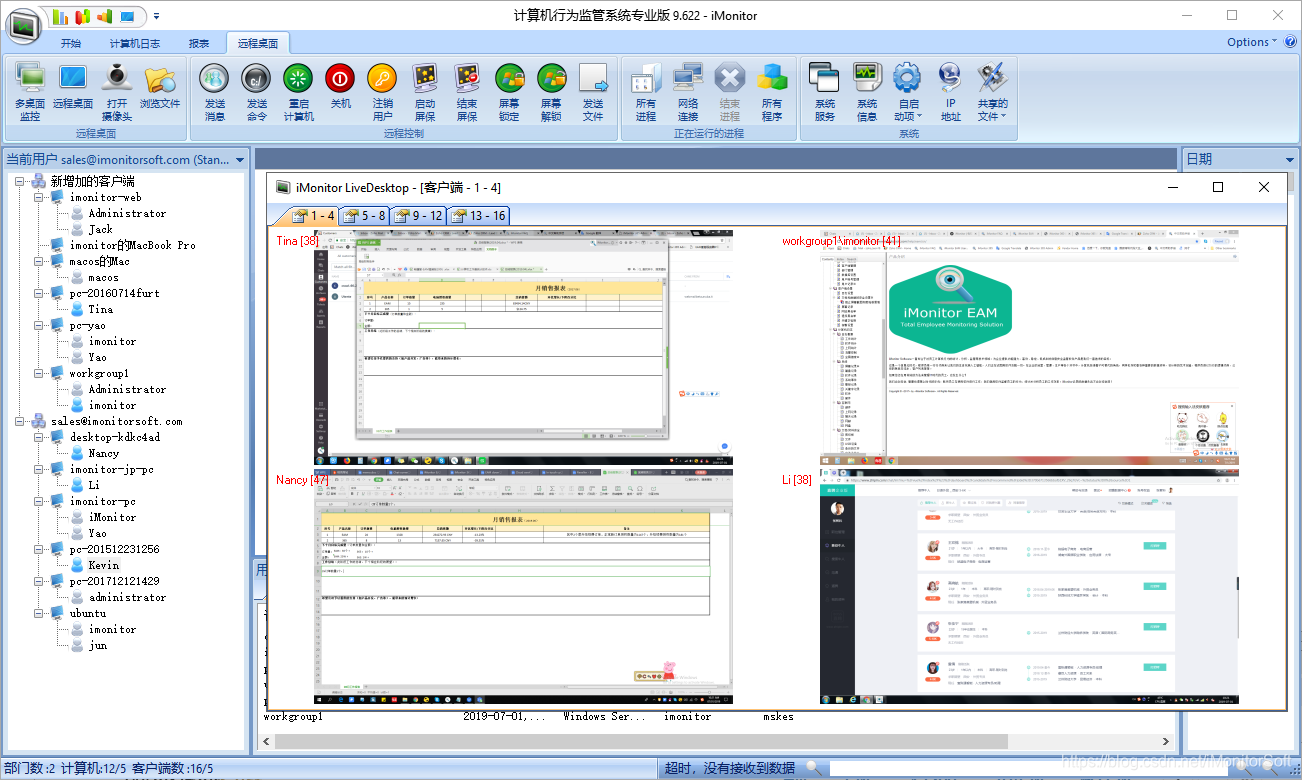Switch to clients 9 - 12 tab
This screenshot has height=780, width=1302.
[419, 215]
